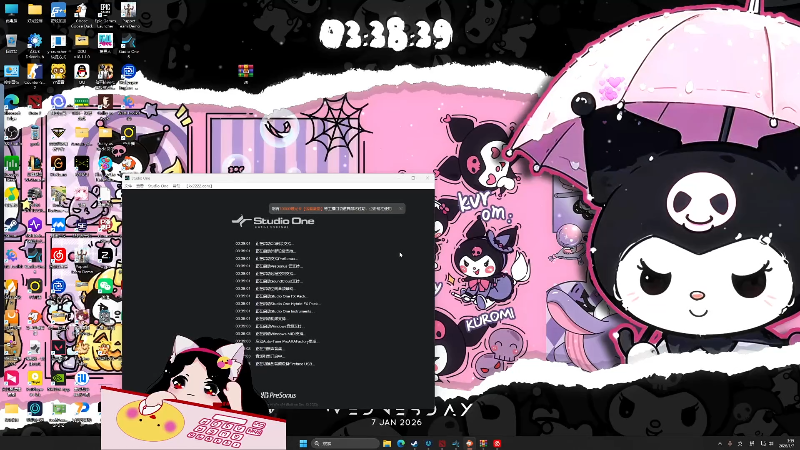The width and height of the screenshot is (800, 450).
Task: Open Steam from the taskbar
Action: pos(414,443)
